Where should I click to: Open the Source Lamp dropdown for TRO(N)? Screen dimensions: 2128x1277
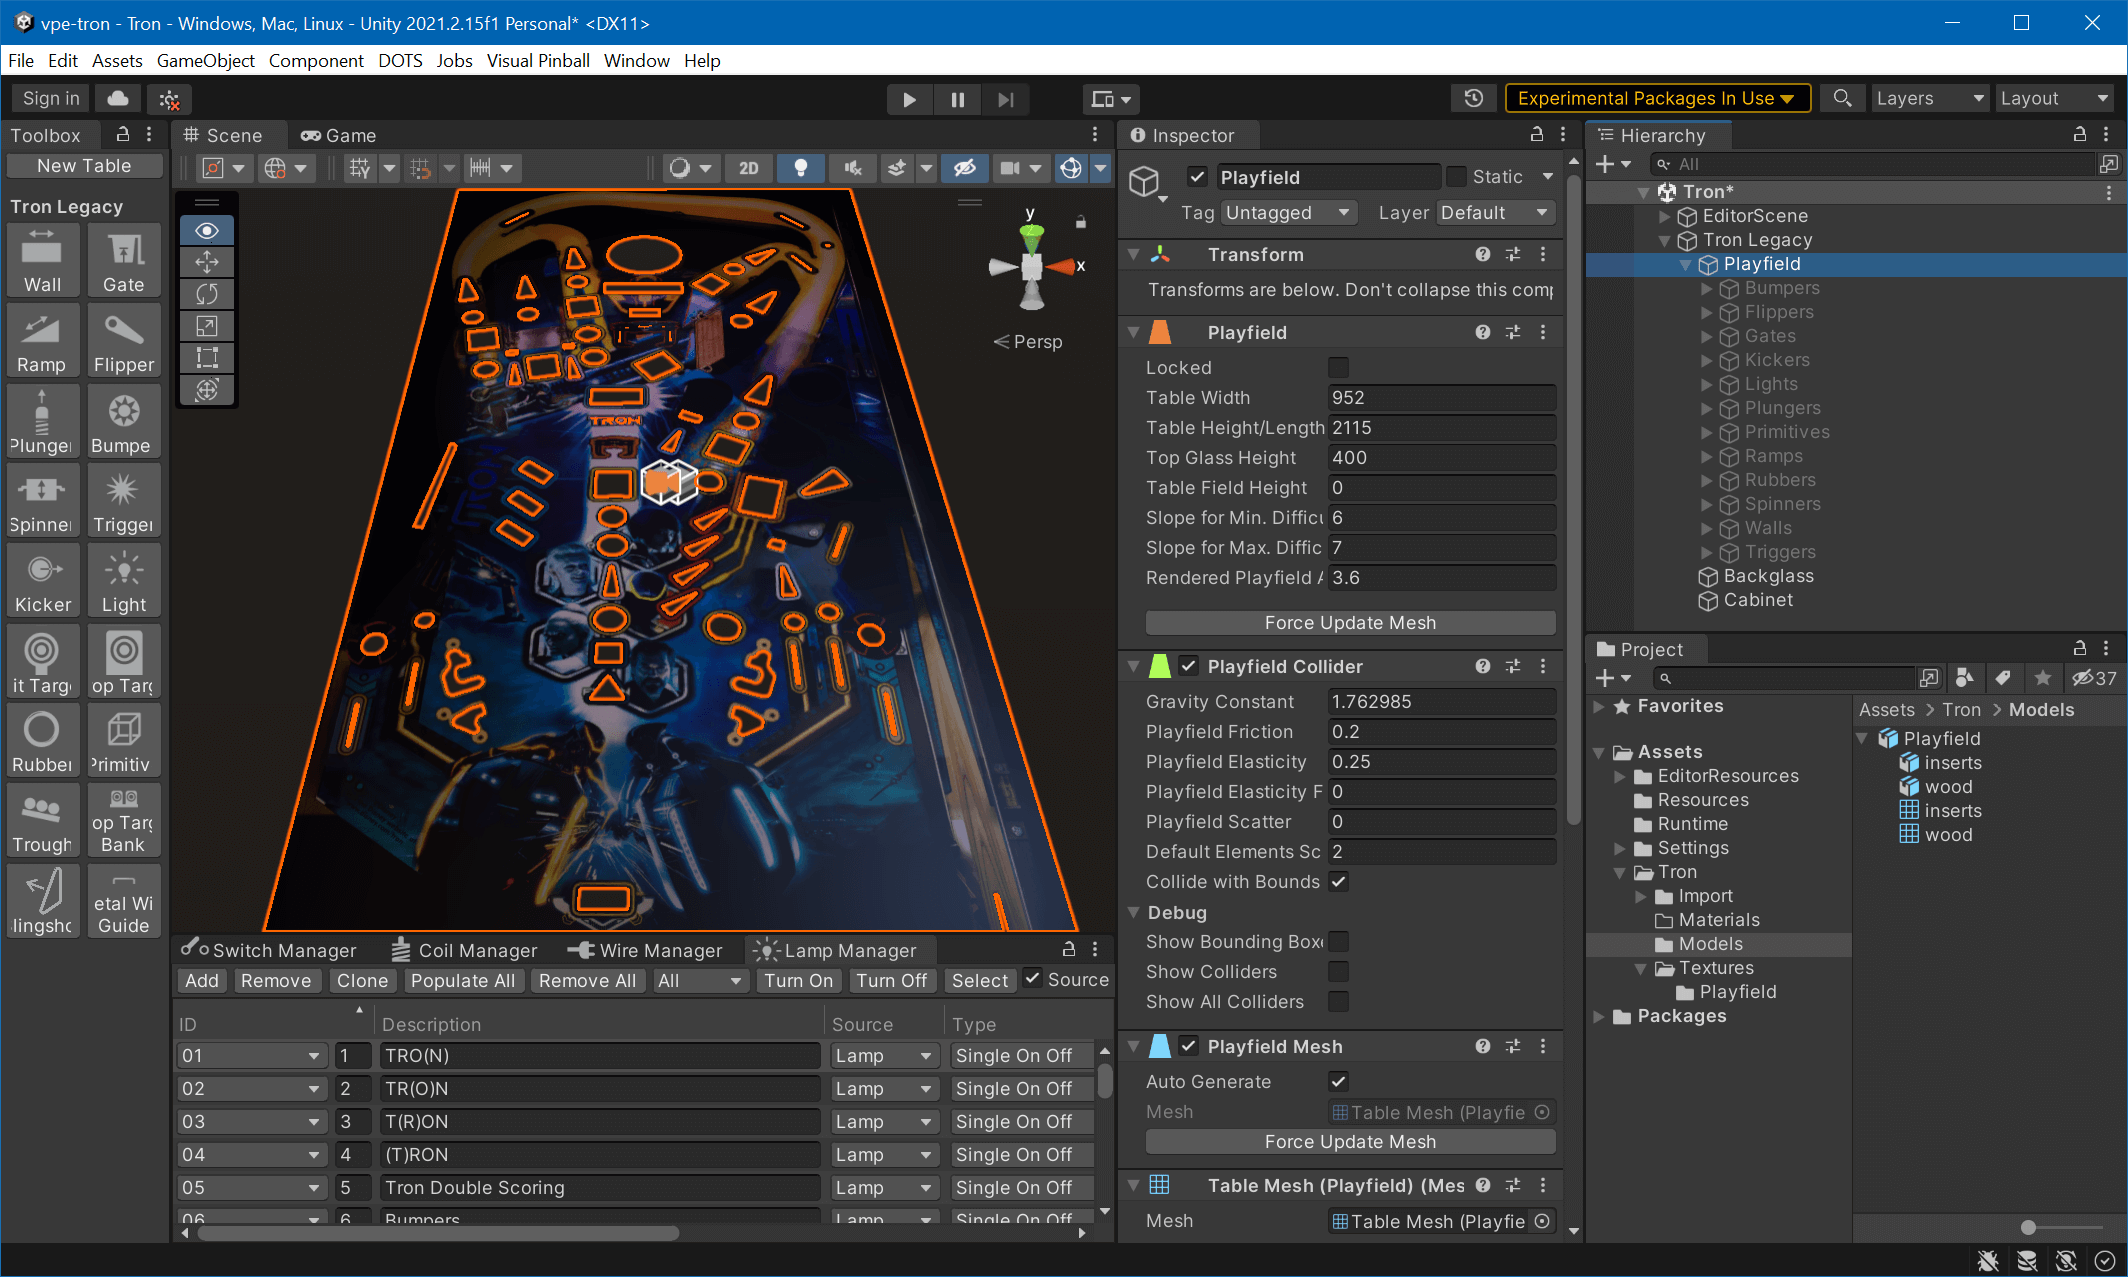coord(884,1056)
